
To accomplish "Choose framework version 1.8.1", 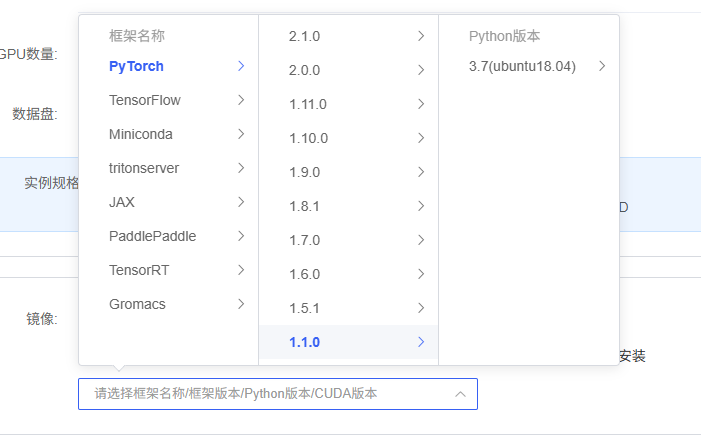I will pyautogui.click(x=348, y=206).
